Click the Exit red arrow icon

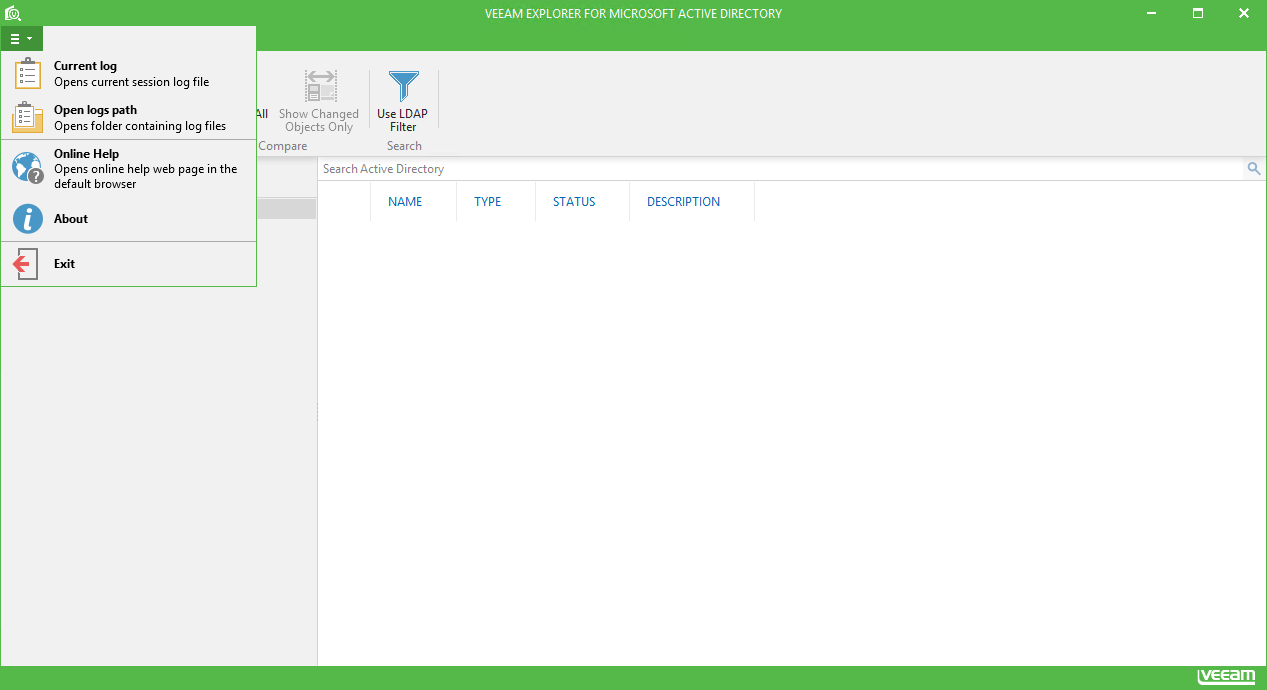coord(26,264)
